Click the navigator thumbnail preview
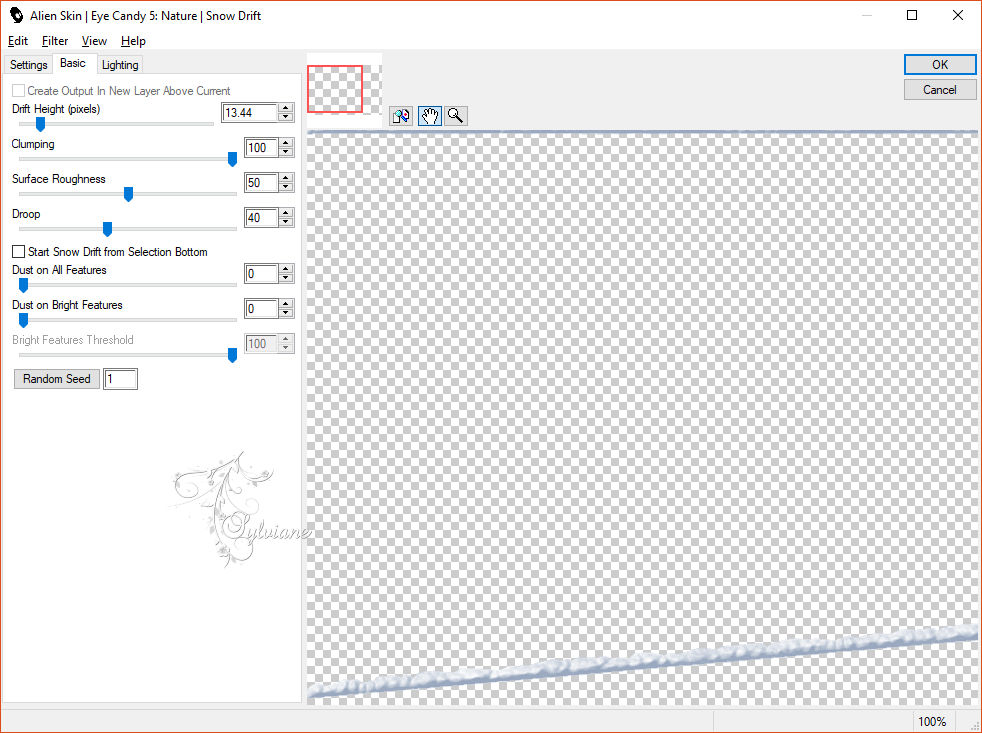 point(344,89)
